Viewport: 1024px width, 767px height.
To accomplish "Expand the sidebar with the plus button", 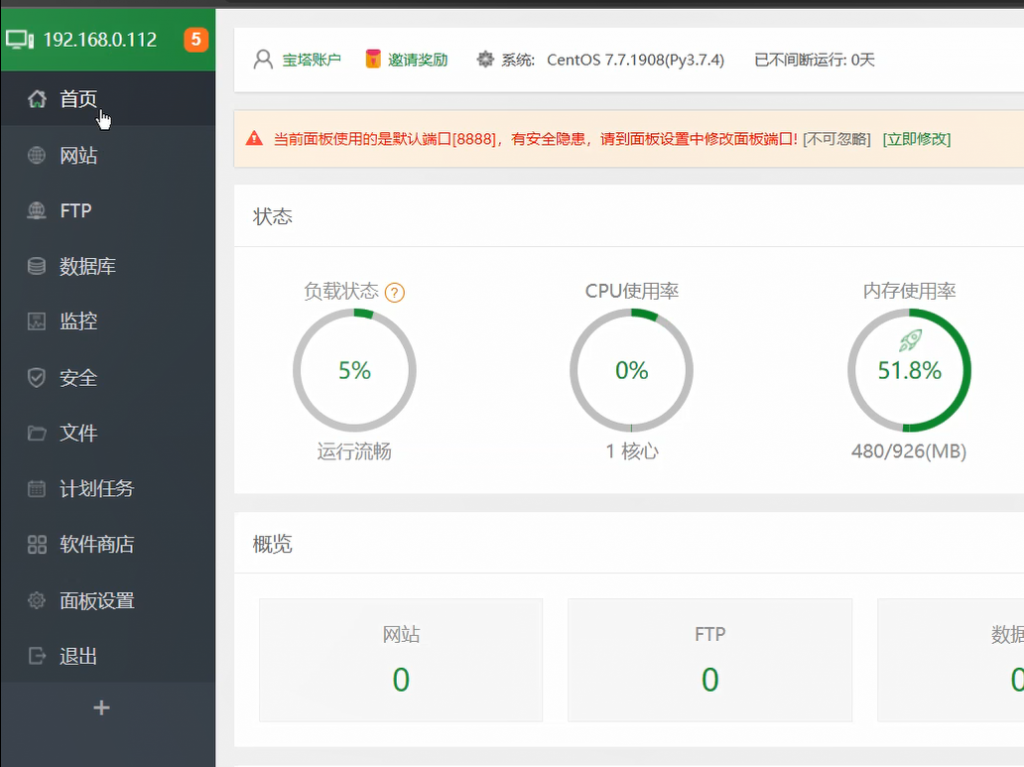I will 100,707.
